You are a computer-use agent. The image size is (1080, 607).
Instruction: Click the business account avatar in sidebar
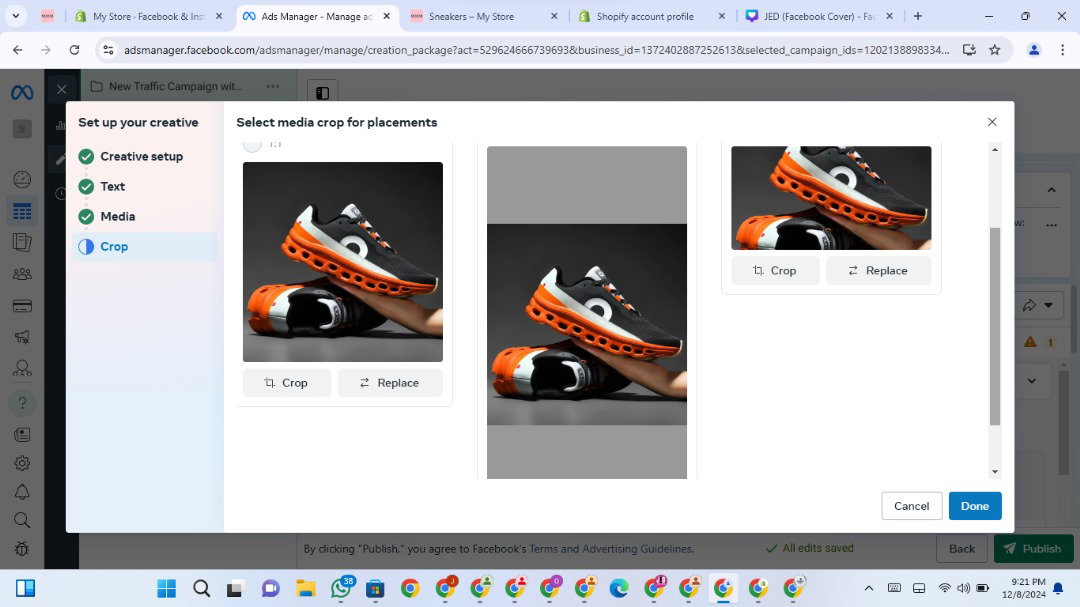click(22, 129)
